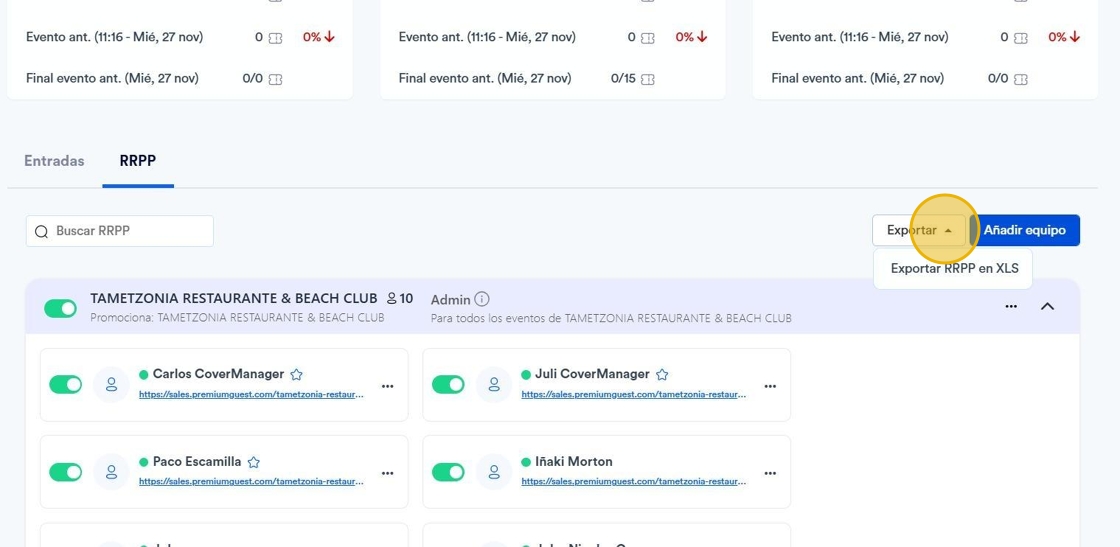Open Paco Escamilla sales link

tap(251, 481)
